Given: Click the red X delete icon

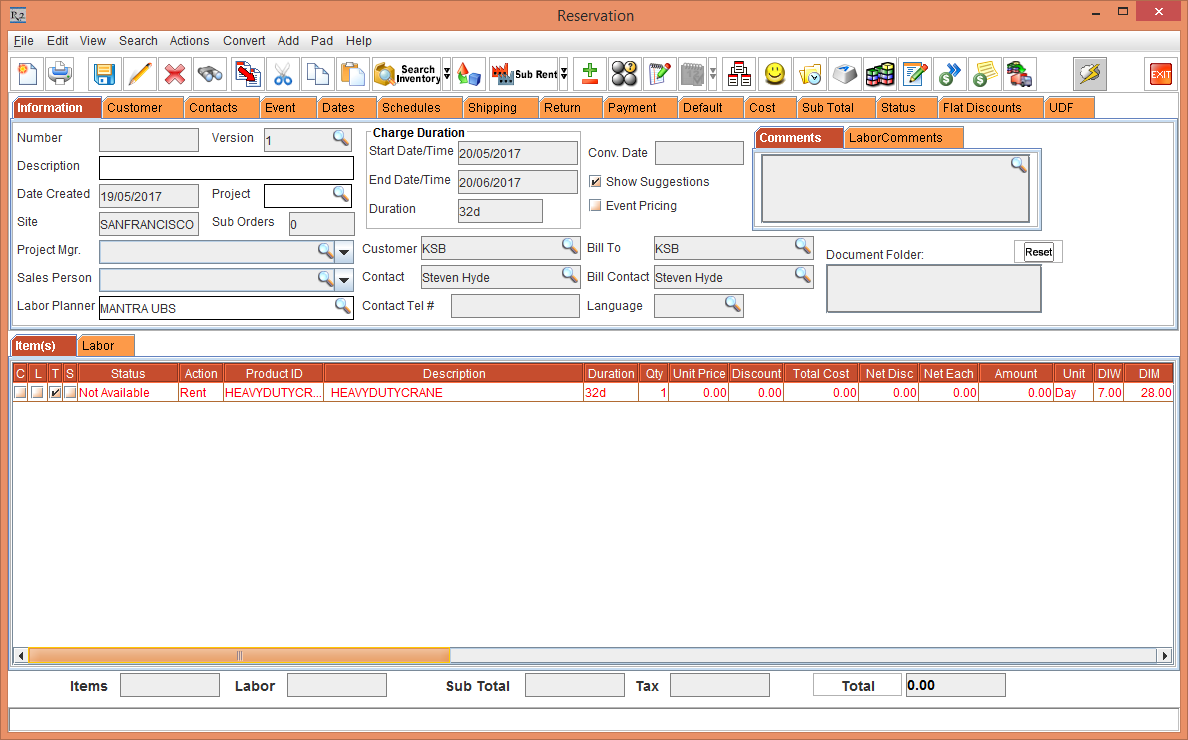Looking at the screenshot, I should point(175,74).
